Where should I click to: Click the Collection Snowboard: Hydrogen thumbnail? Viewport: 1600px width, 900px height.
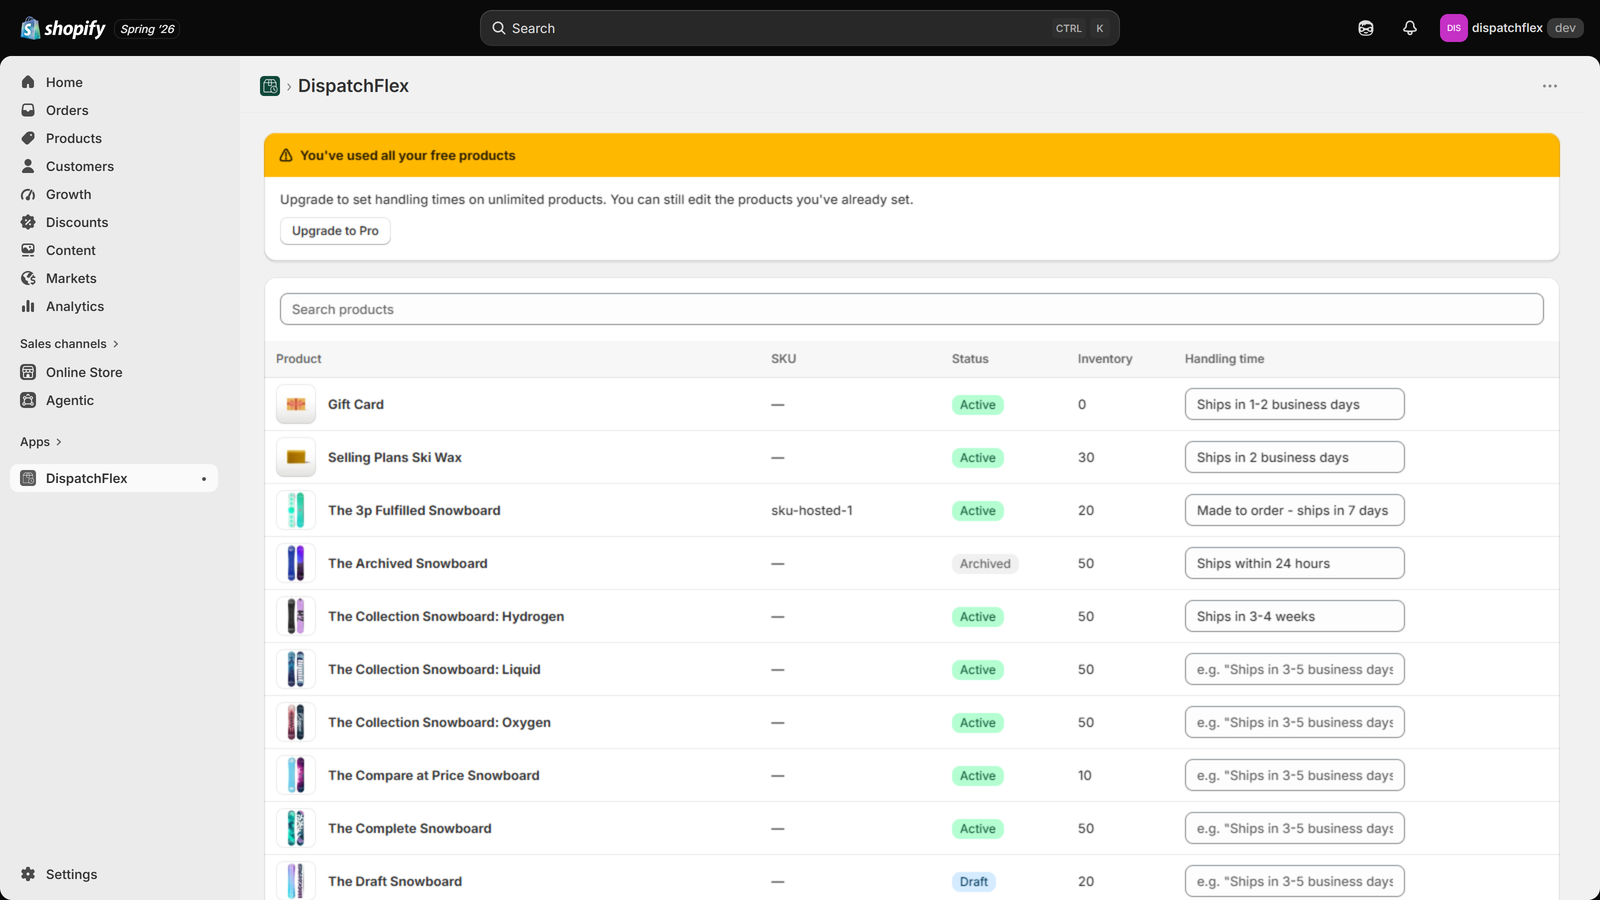point(296,616)
